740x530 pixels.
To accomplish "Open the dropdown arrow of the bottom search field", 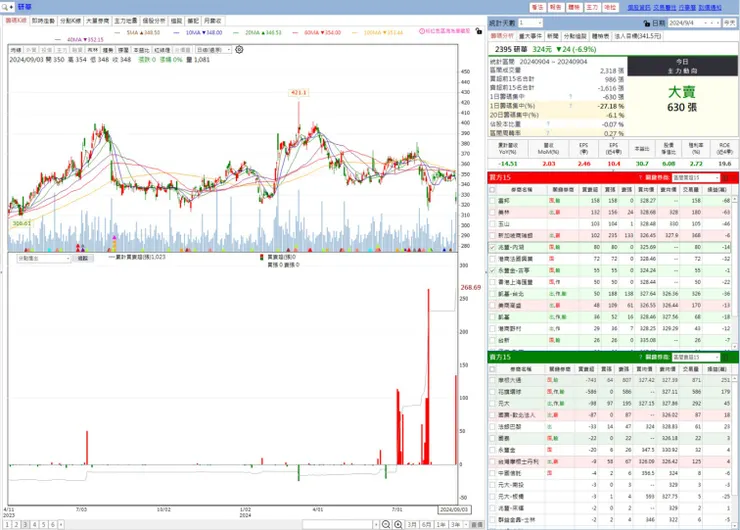I will (376, 524).
